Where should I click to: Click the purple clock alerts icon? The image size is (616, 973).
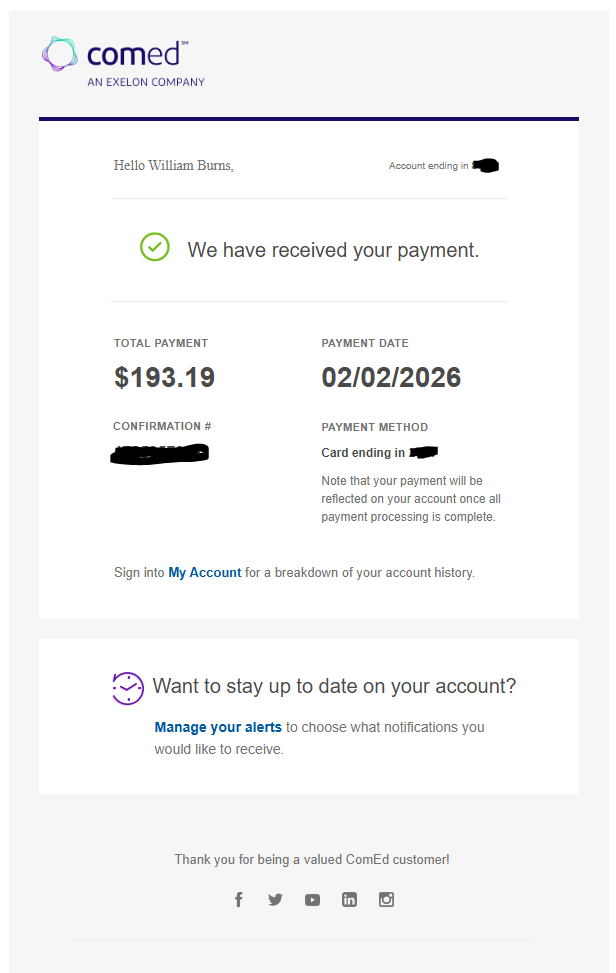(x=128, y=688)
